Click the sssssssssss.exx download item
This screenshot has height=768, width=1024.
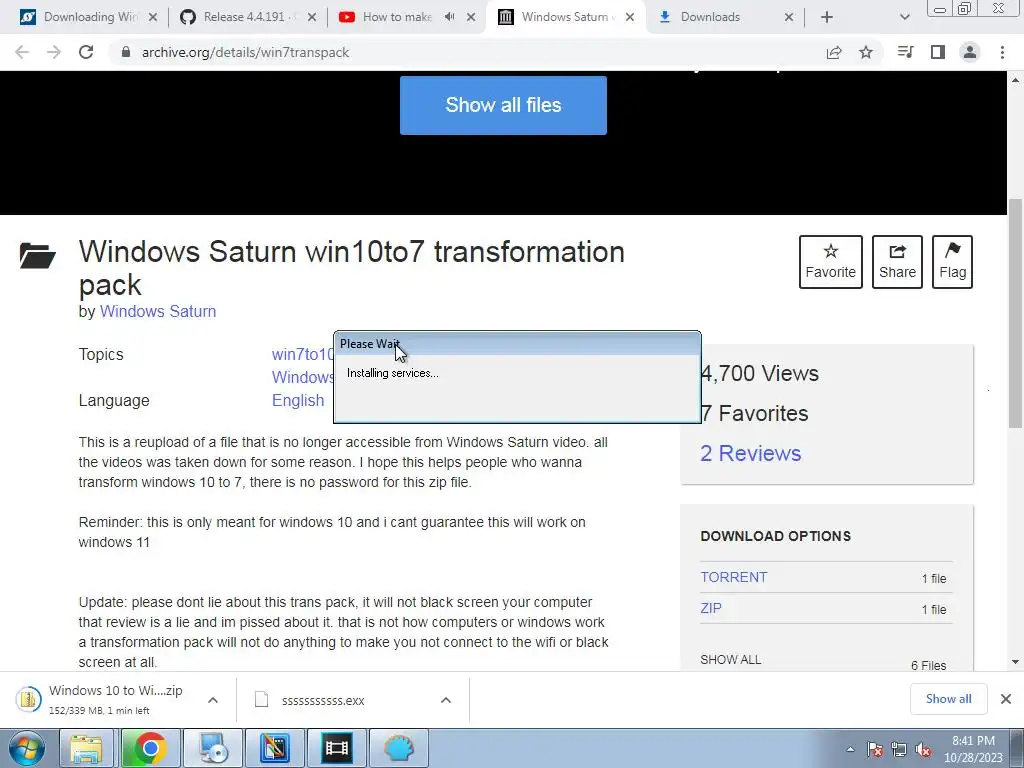[323, 700]
